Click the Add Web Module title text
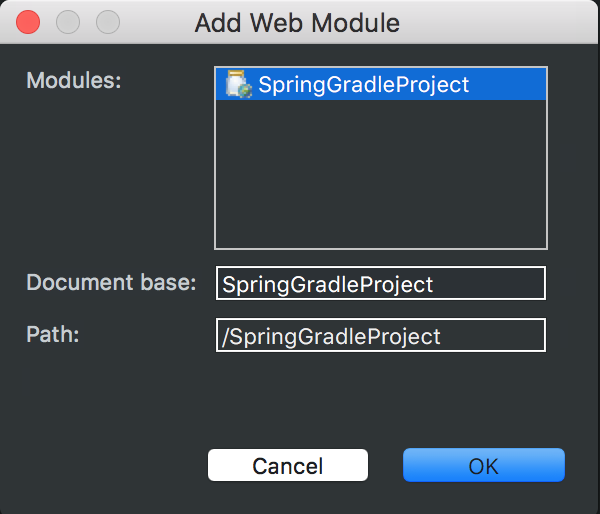 click(297, 22)
